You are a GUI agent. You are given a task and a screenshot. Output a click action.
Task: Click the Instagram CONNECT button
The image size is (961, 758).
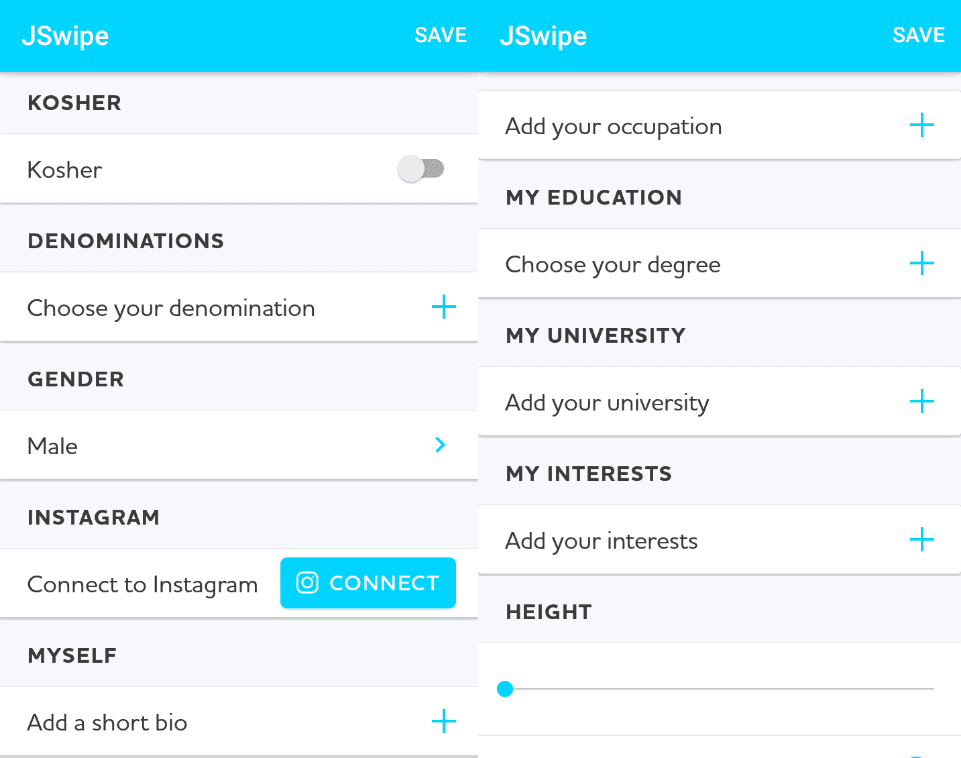(368, 583)
